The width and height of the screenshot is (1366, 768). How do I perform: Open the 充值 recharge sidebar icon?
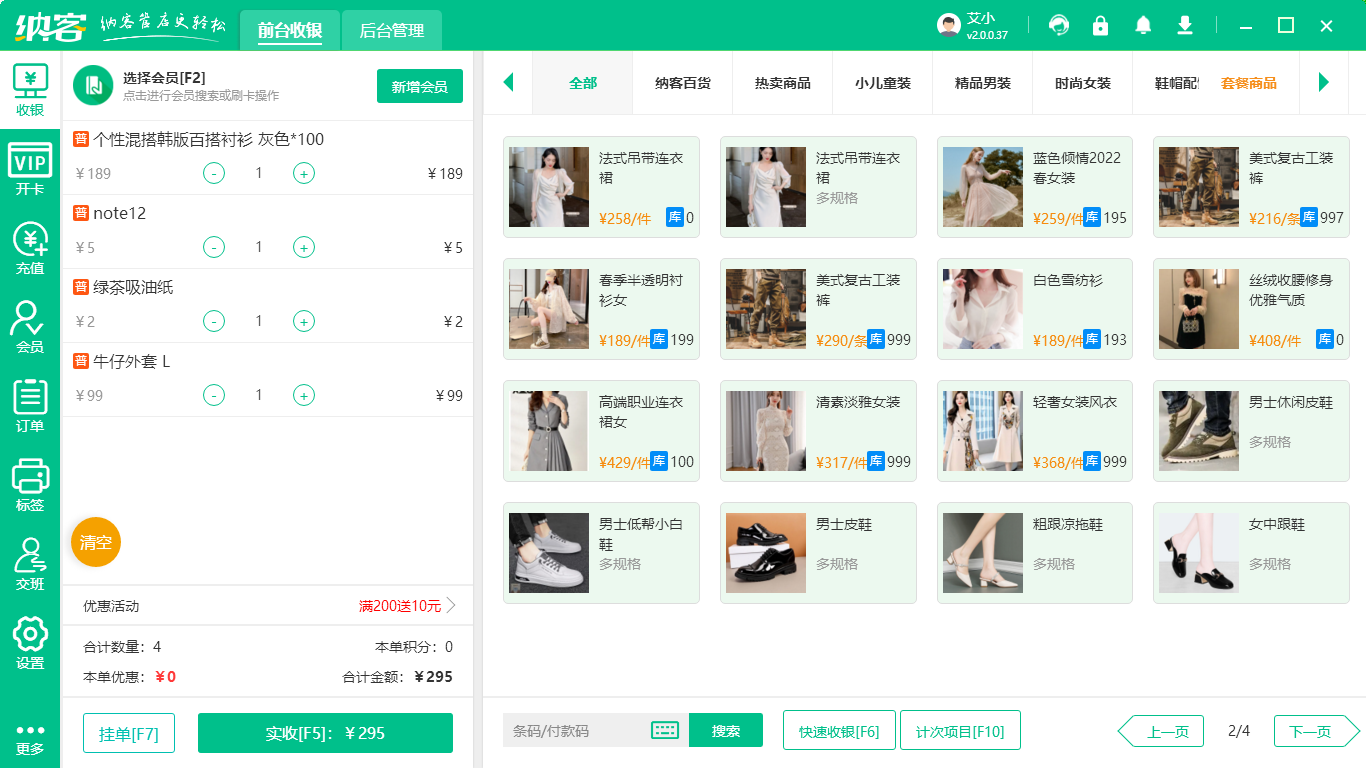pos(30,248)
